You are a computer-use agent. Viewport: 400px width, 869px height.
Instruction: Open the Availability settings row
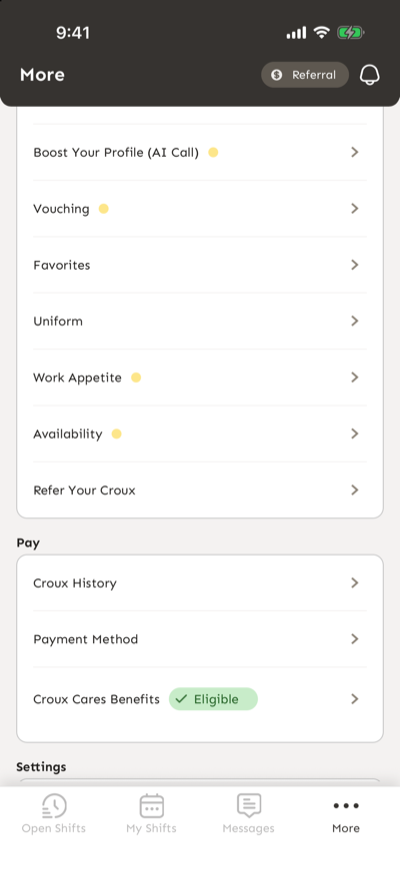click(200, 433)
